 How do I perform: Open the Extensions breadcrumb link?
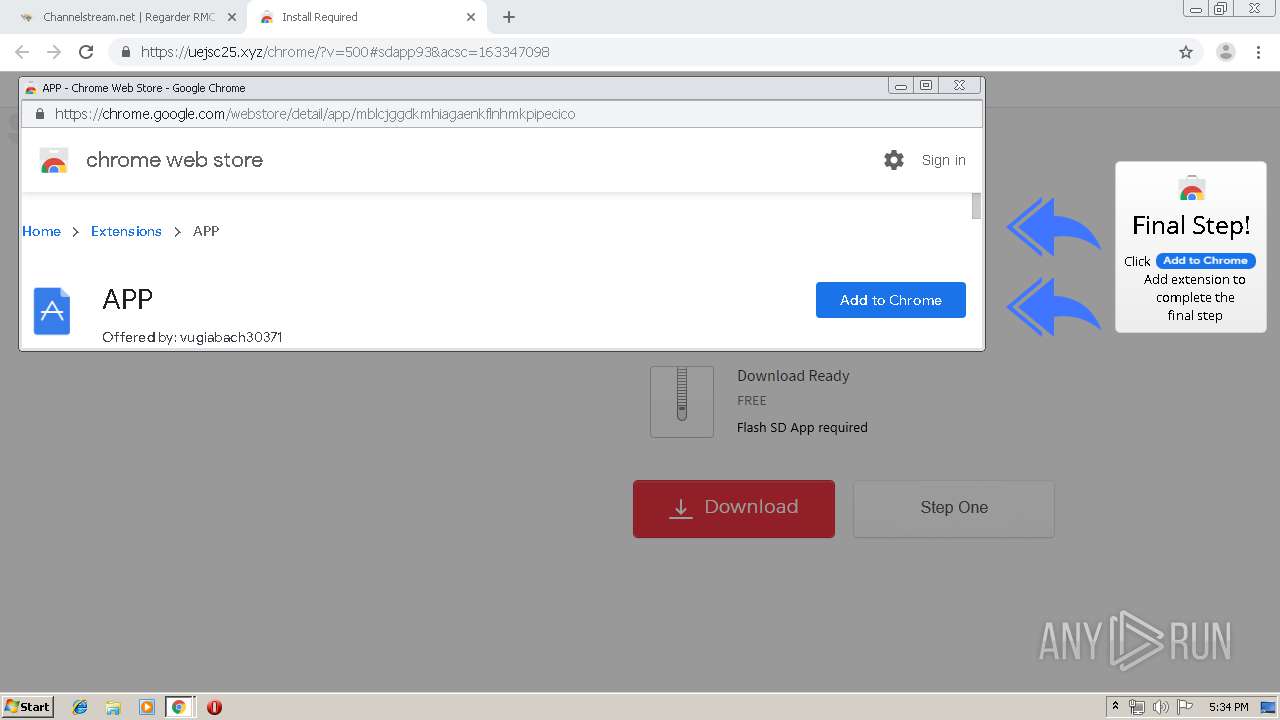[126, 231]
